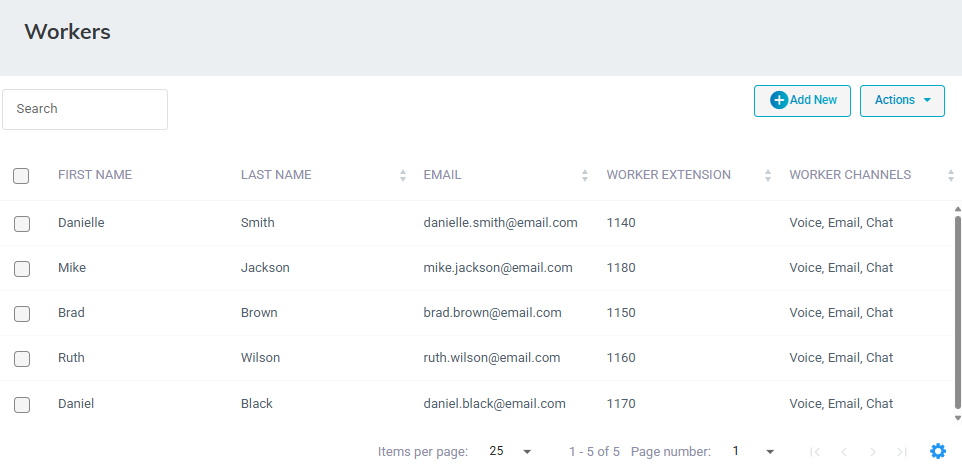
Task: Sort by Worker Extension column arrows
Action: 768,175
